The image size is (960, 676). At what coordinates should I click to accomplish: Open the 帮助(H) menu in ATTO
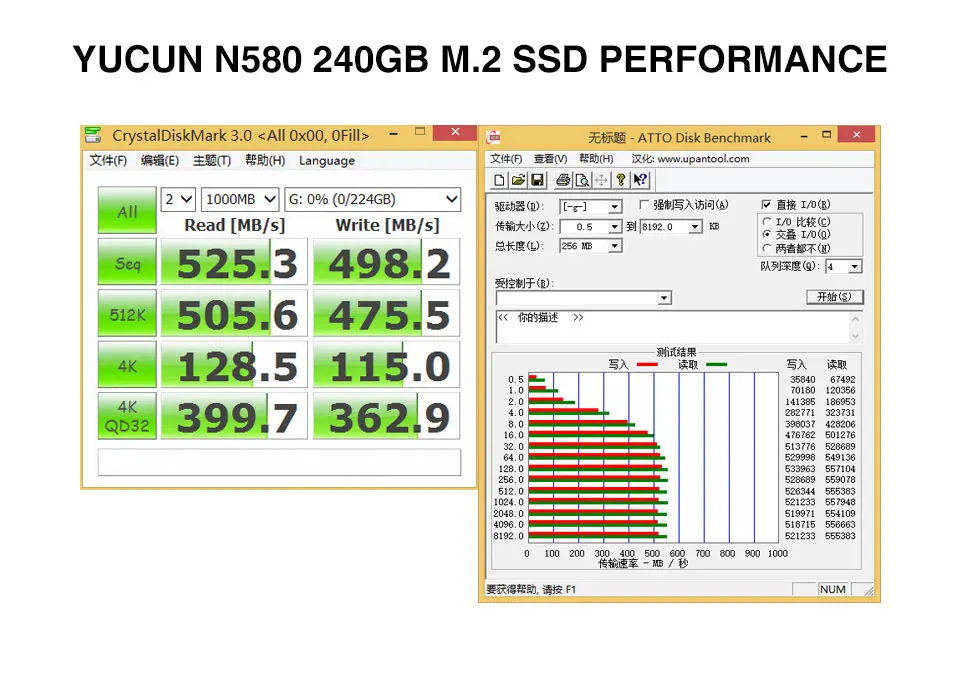(596, 159)
